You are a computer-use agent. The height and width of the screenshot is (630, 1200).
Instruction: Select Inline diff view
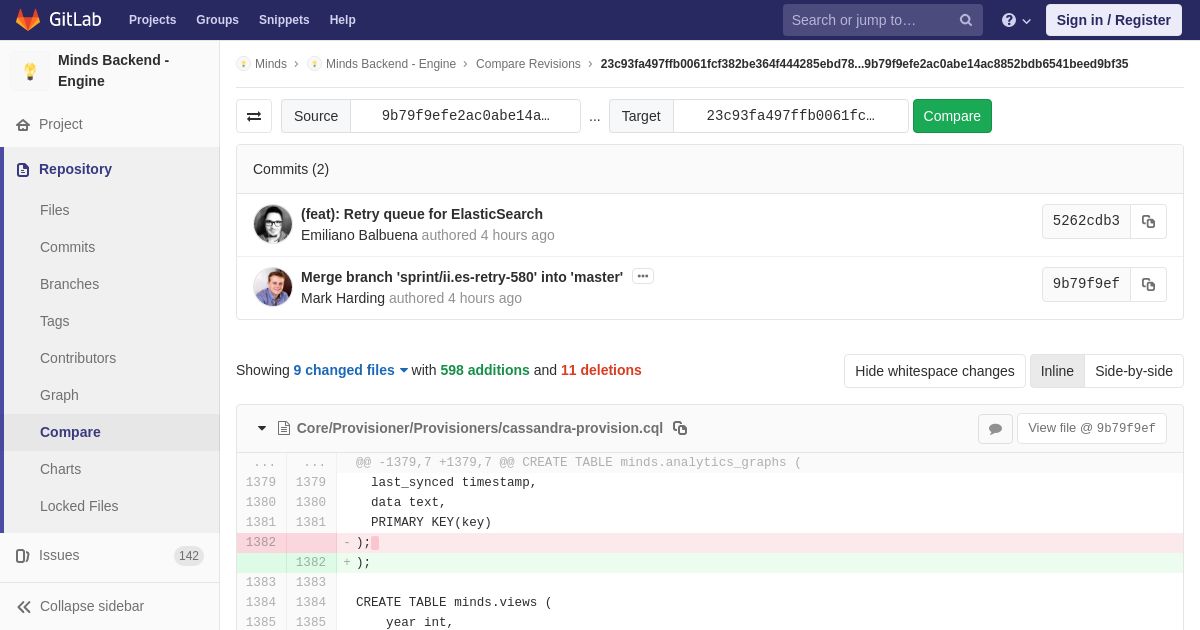click(x=1057, y=371)
